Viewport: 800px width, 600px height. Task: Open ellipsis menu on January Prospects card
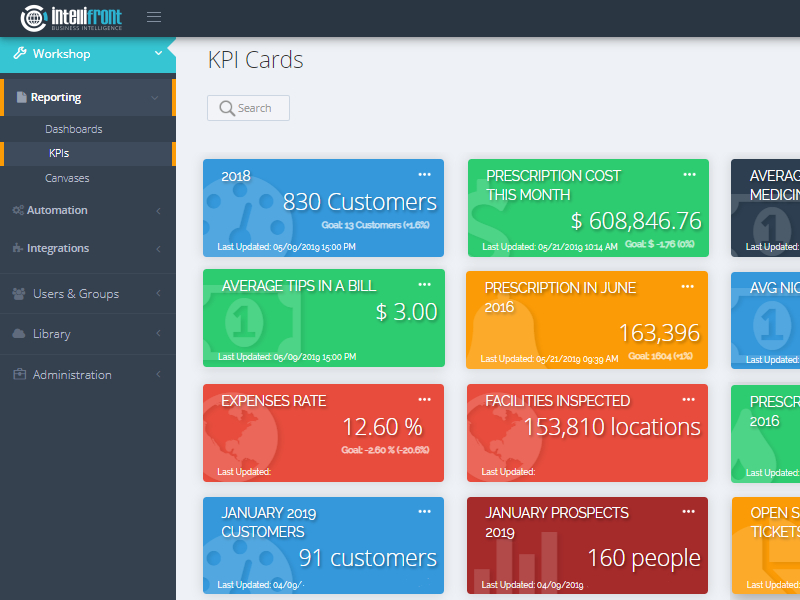(x=689, y=511)
